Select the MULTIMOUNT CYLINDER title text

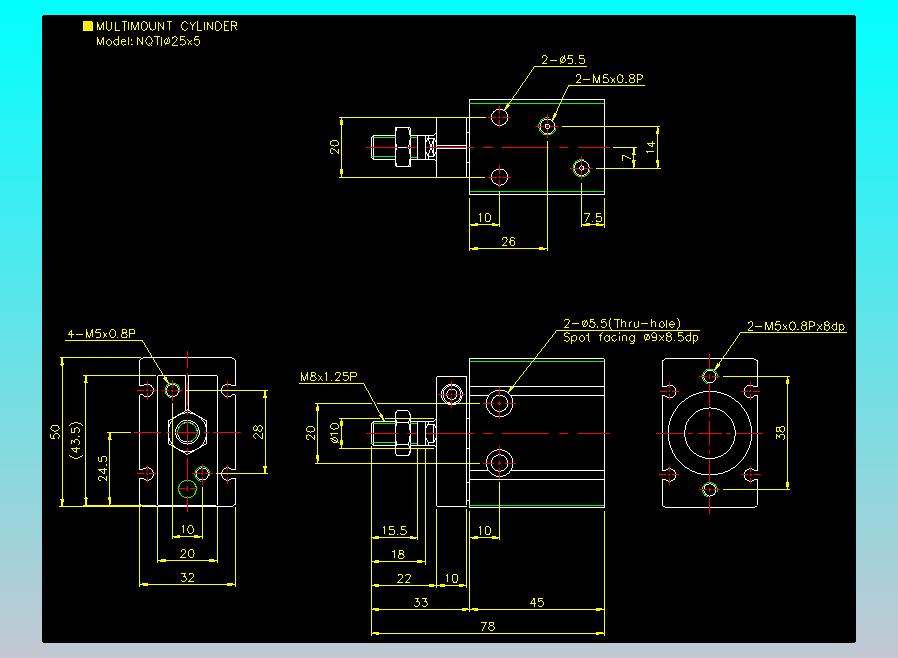pos(167,26)
